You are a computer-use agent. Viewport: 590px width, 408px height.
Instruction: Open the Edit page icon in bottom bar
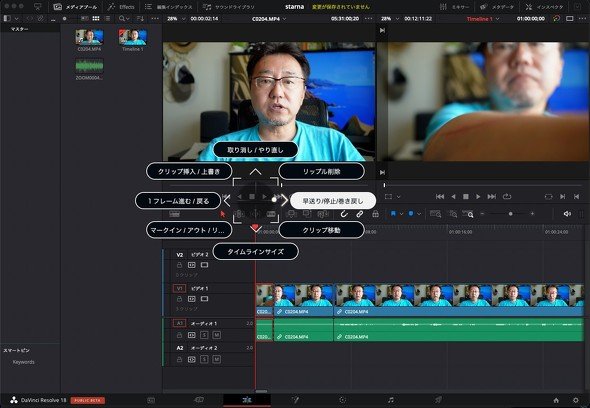pyautogui.click(x=247, y=400)
